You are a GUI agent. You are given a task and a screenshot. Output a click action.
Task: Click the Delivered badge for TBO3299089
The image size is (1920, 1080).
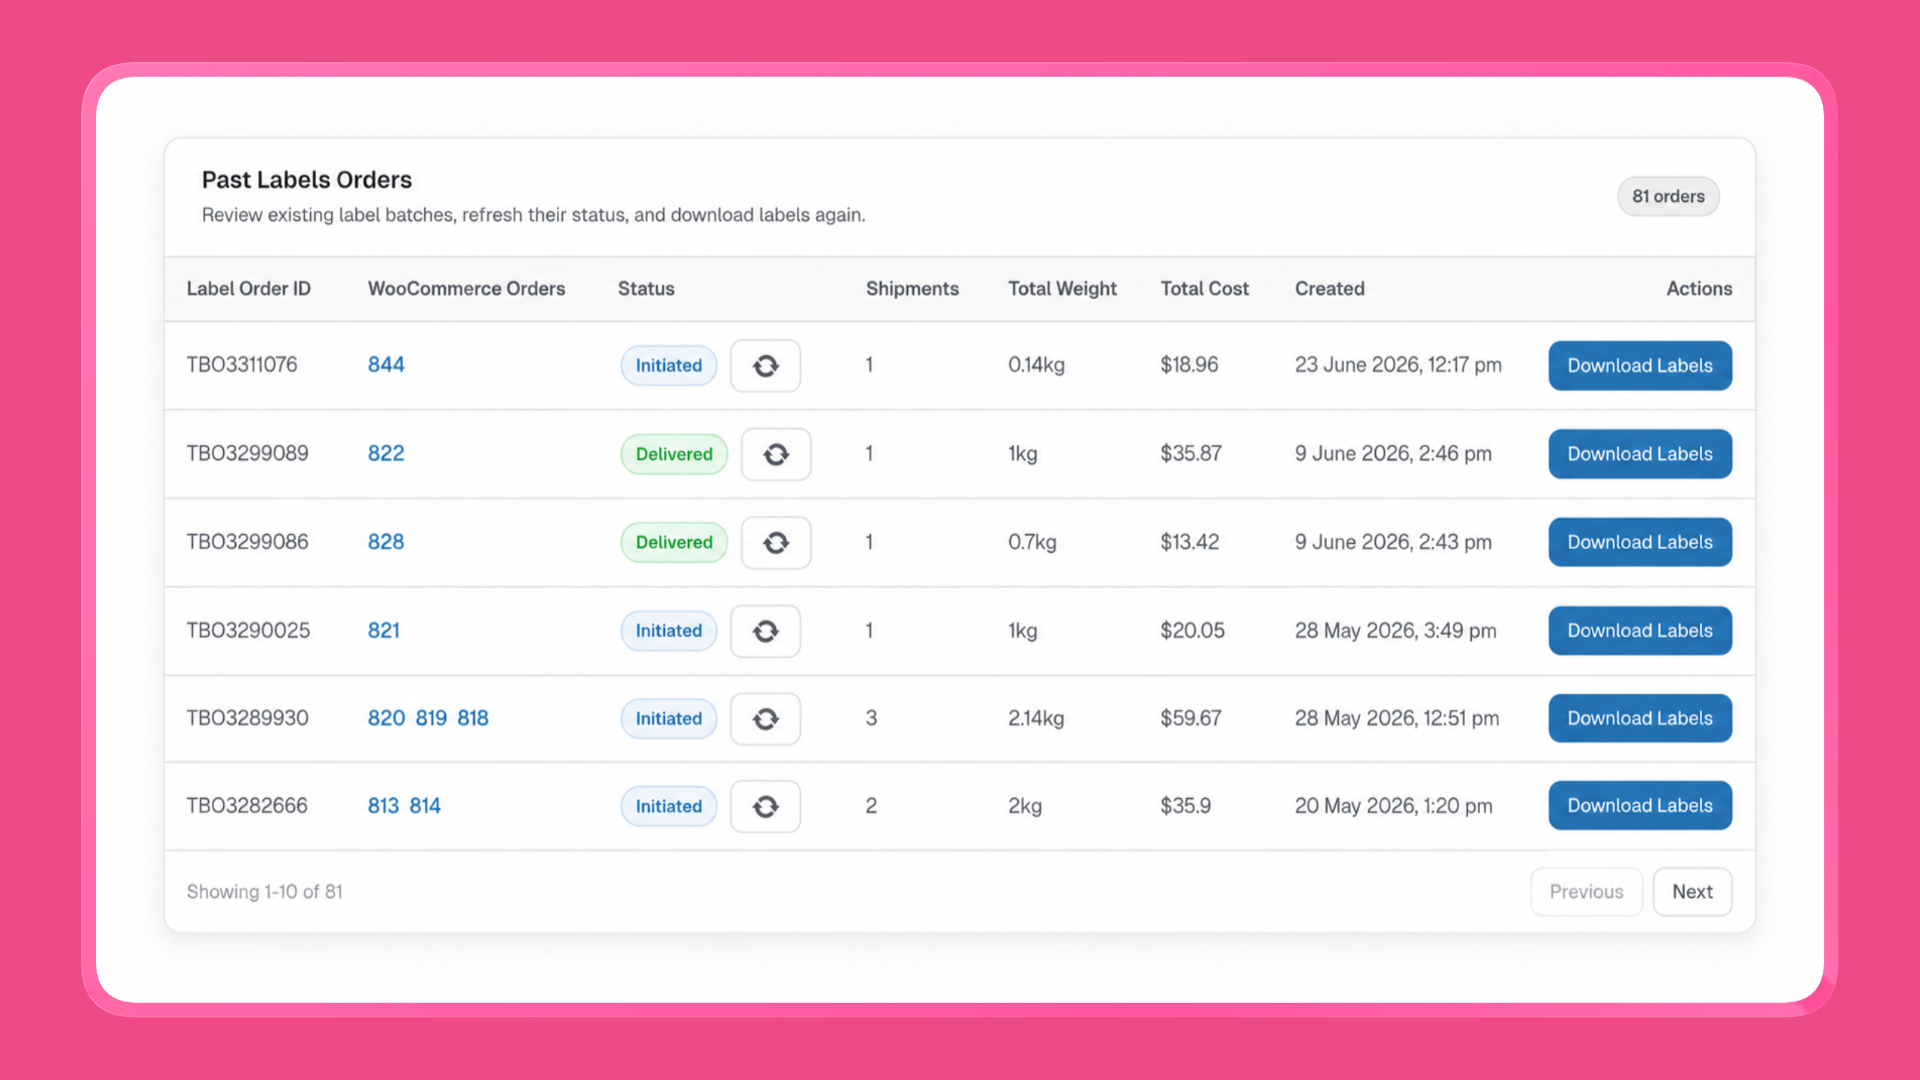674,454
